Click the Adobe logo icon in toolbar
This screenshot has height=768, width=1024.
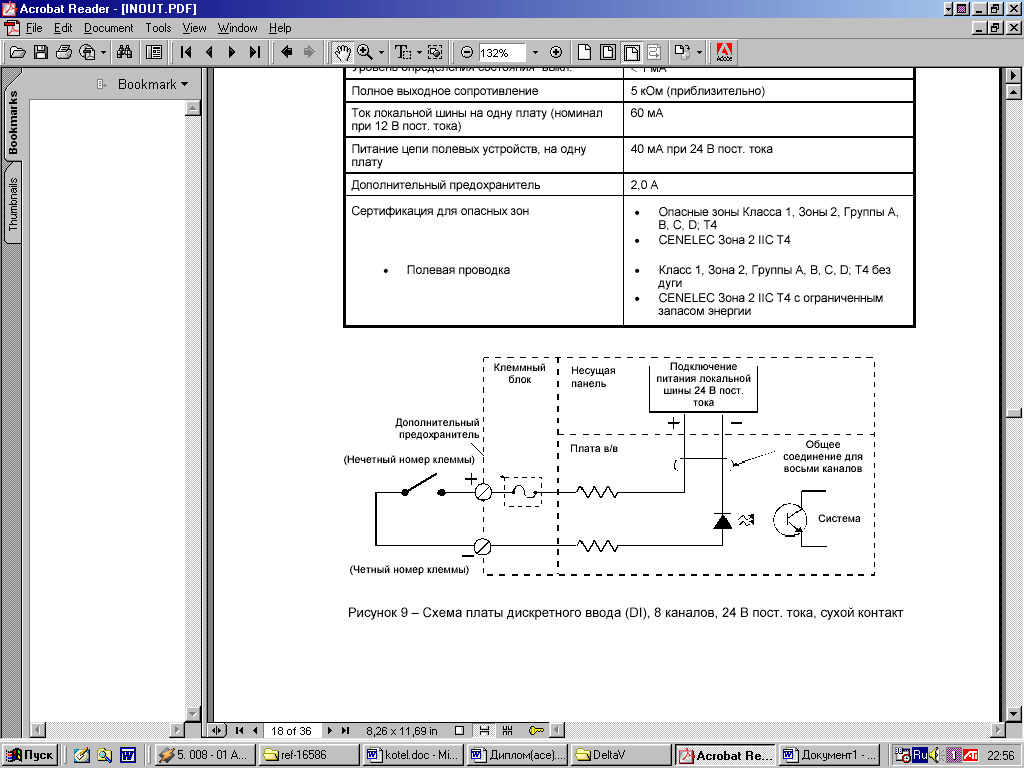point(724,52)
